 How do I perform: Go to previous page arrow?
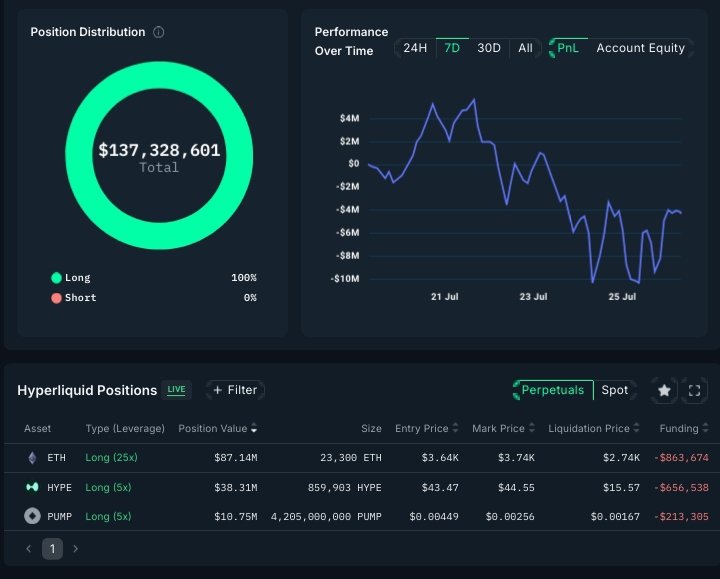point(28,549)
